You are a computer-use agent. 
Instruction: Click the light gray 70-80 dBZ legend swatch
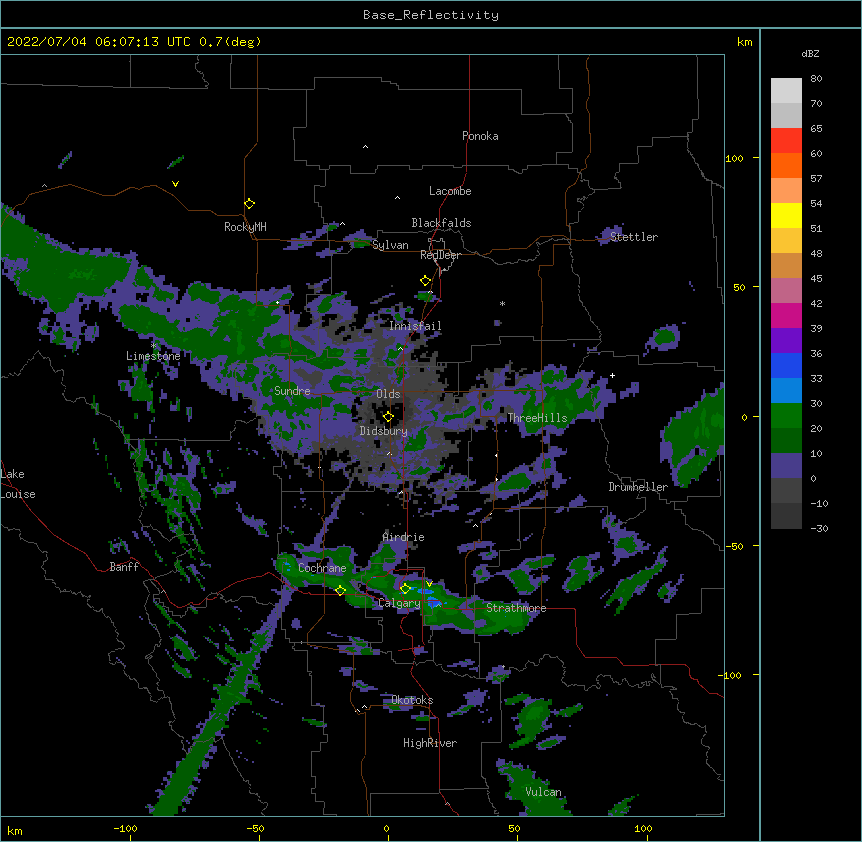point(786,91)
